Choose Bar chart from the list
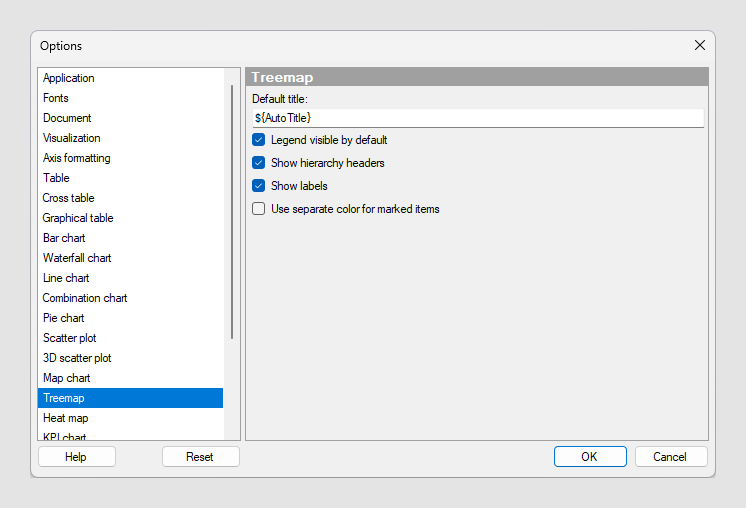This screenshot has height=508, width=746. coord(64,238)
